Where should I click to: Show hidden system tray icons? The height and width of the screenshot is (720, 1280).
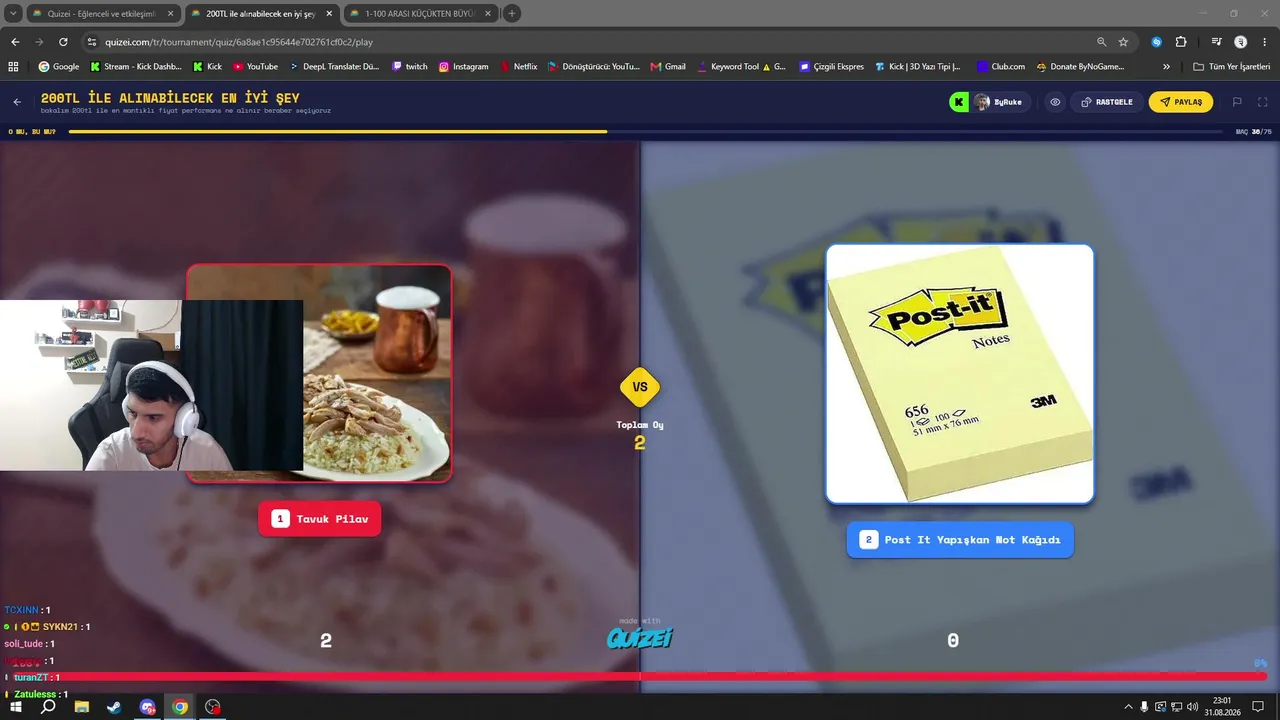[x=1129, y=707]
